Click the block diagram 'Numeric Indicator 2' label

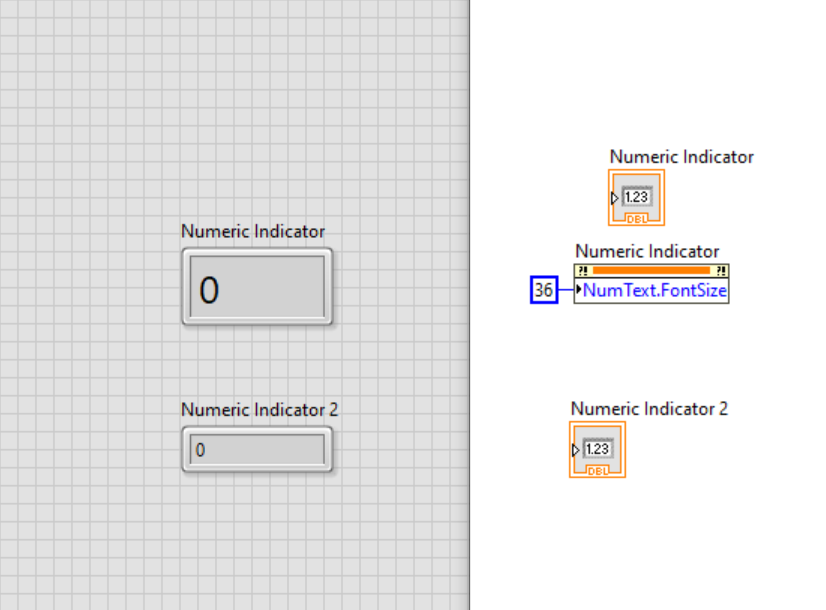pos(649,409)
